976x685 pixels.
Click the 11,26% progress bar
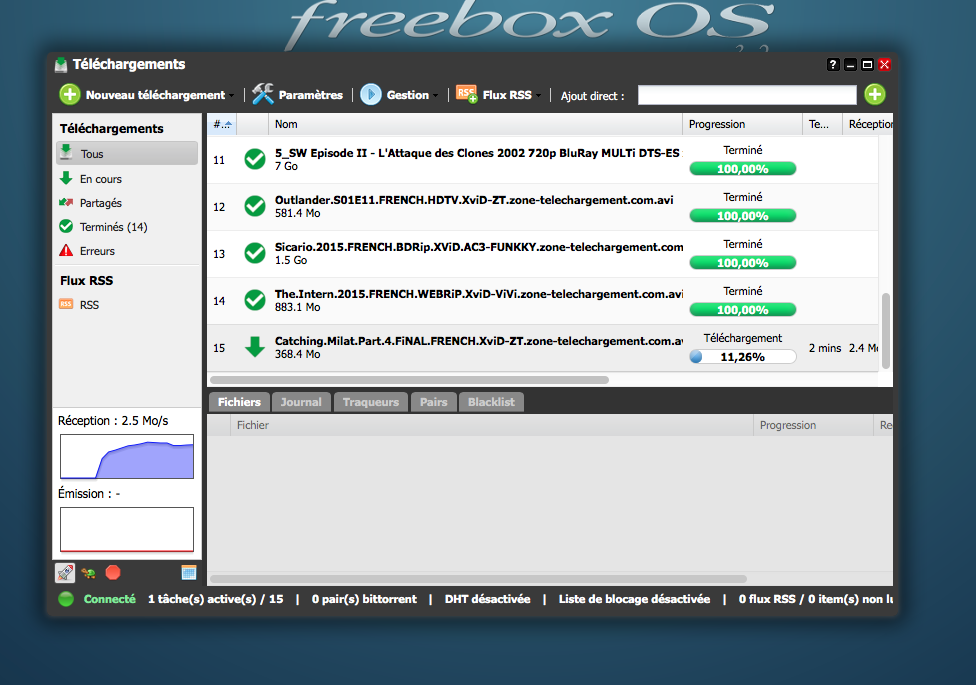coord(743,357)
